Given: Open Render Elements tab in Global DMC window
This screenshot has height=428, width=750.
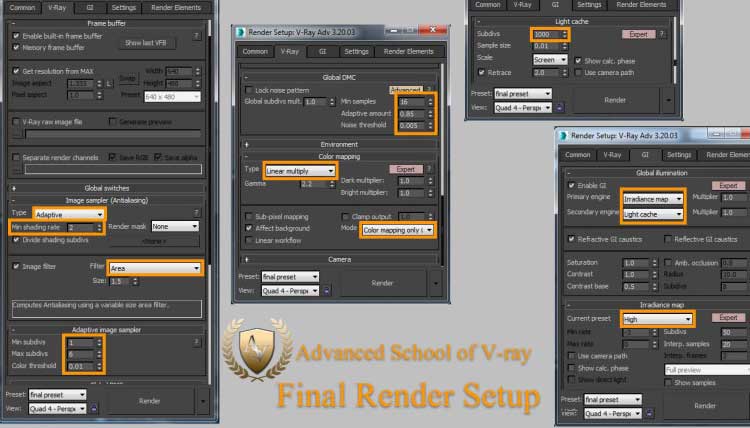Looking at the screenshot, I should (x=408, y=51).
